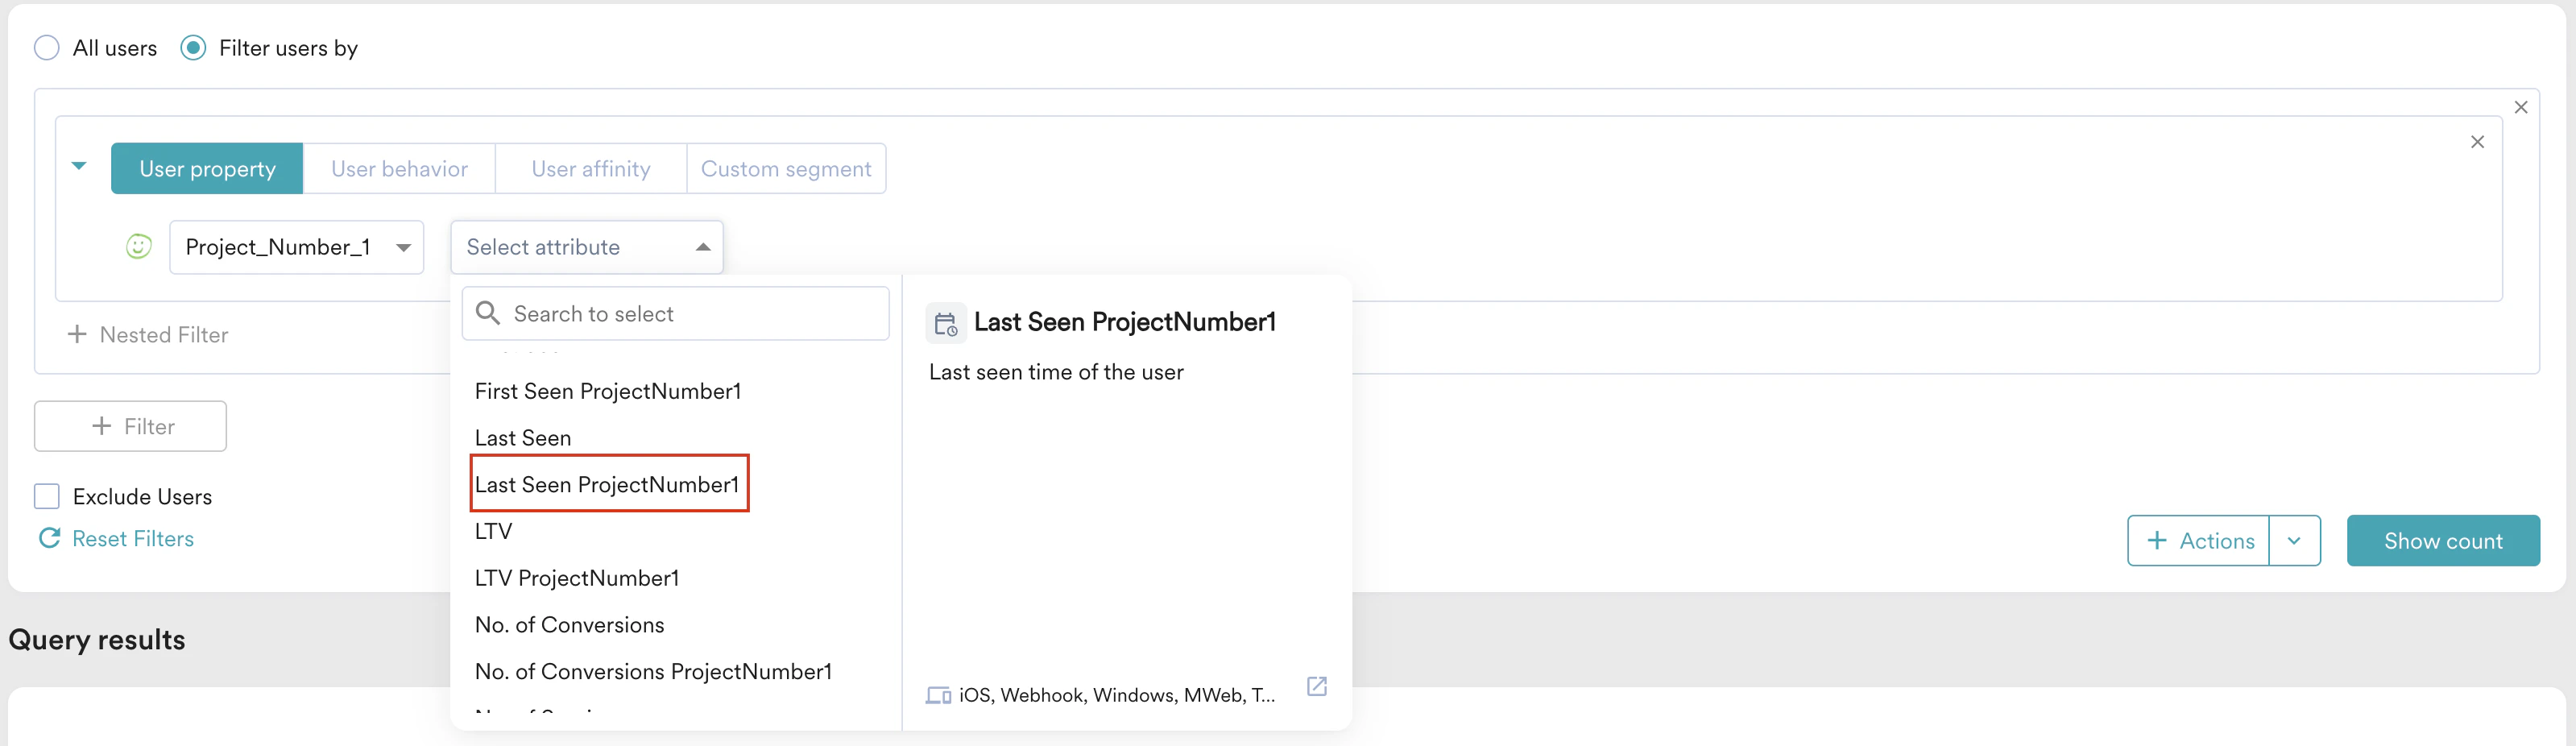The height and width of the screenshot is (746, 2576).
Task: Select the All users radio button
Action: click(x=46, y=47)
